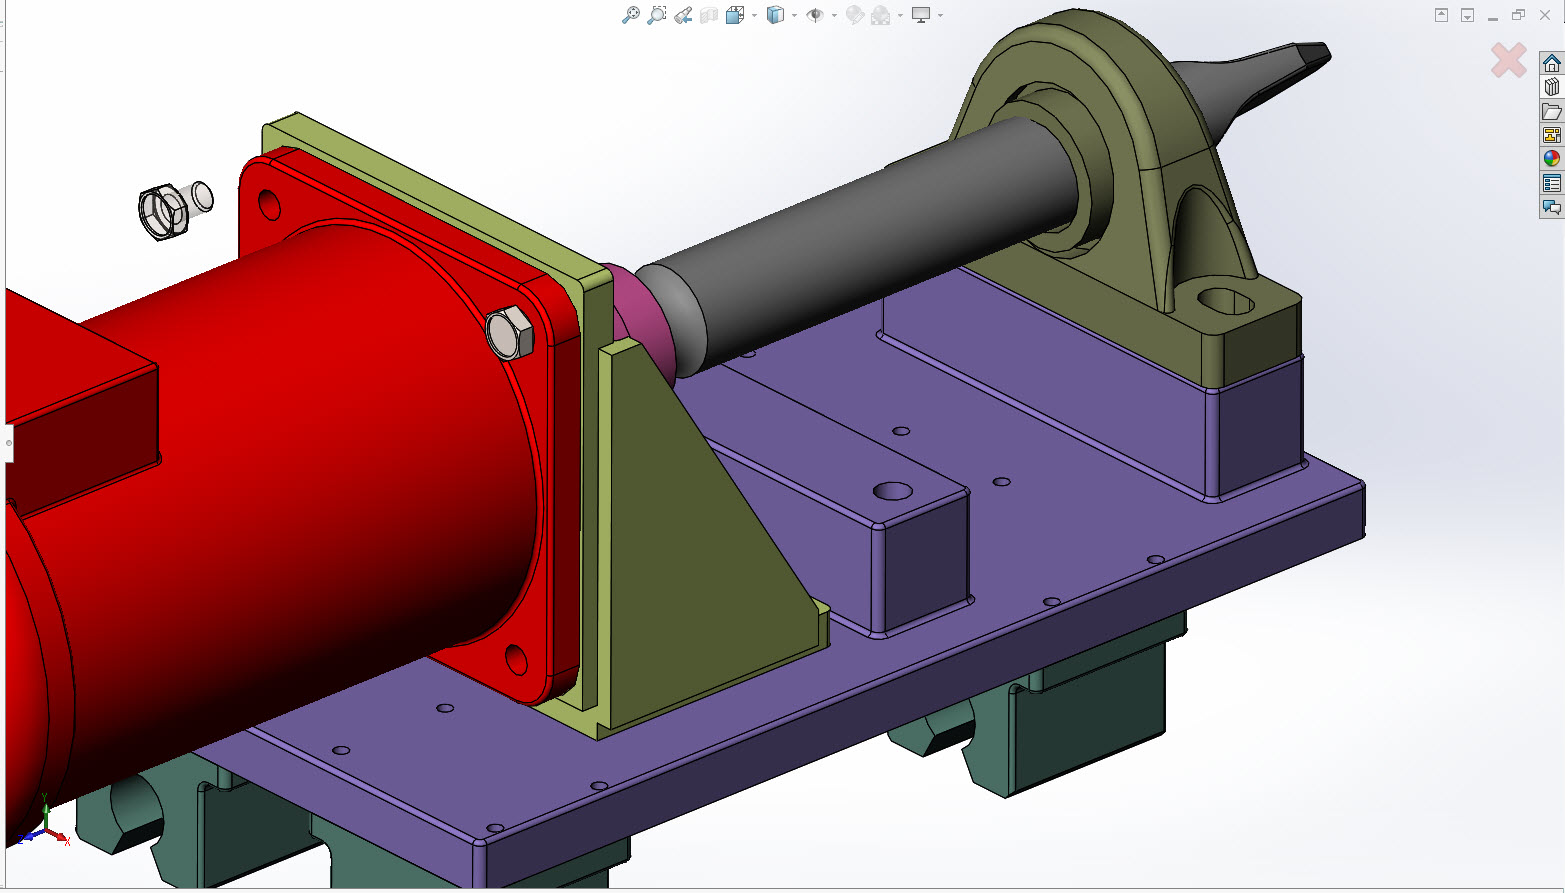The image size is (1565, 893).
Task: Click the expand-up panel arrow button
Action: point(1441,15)
